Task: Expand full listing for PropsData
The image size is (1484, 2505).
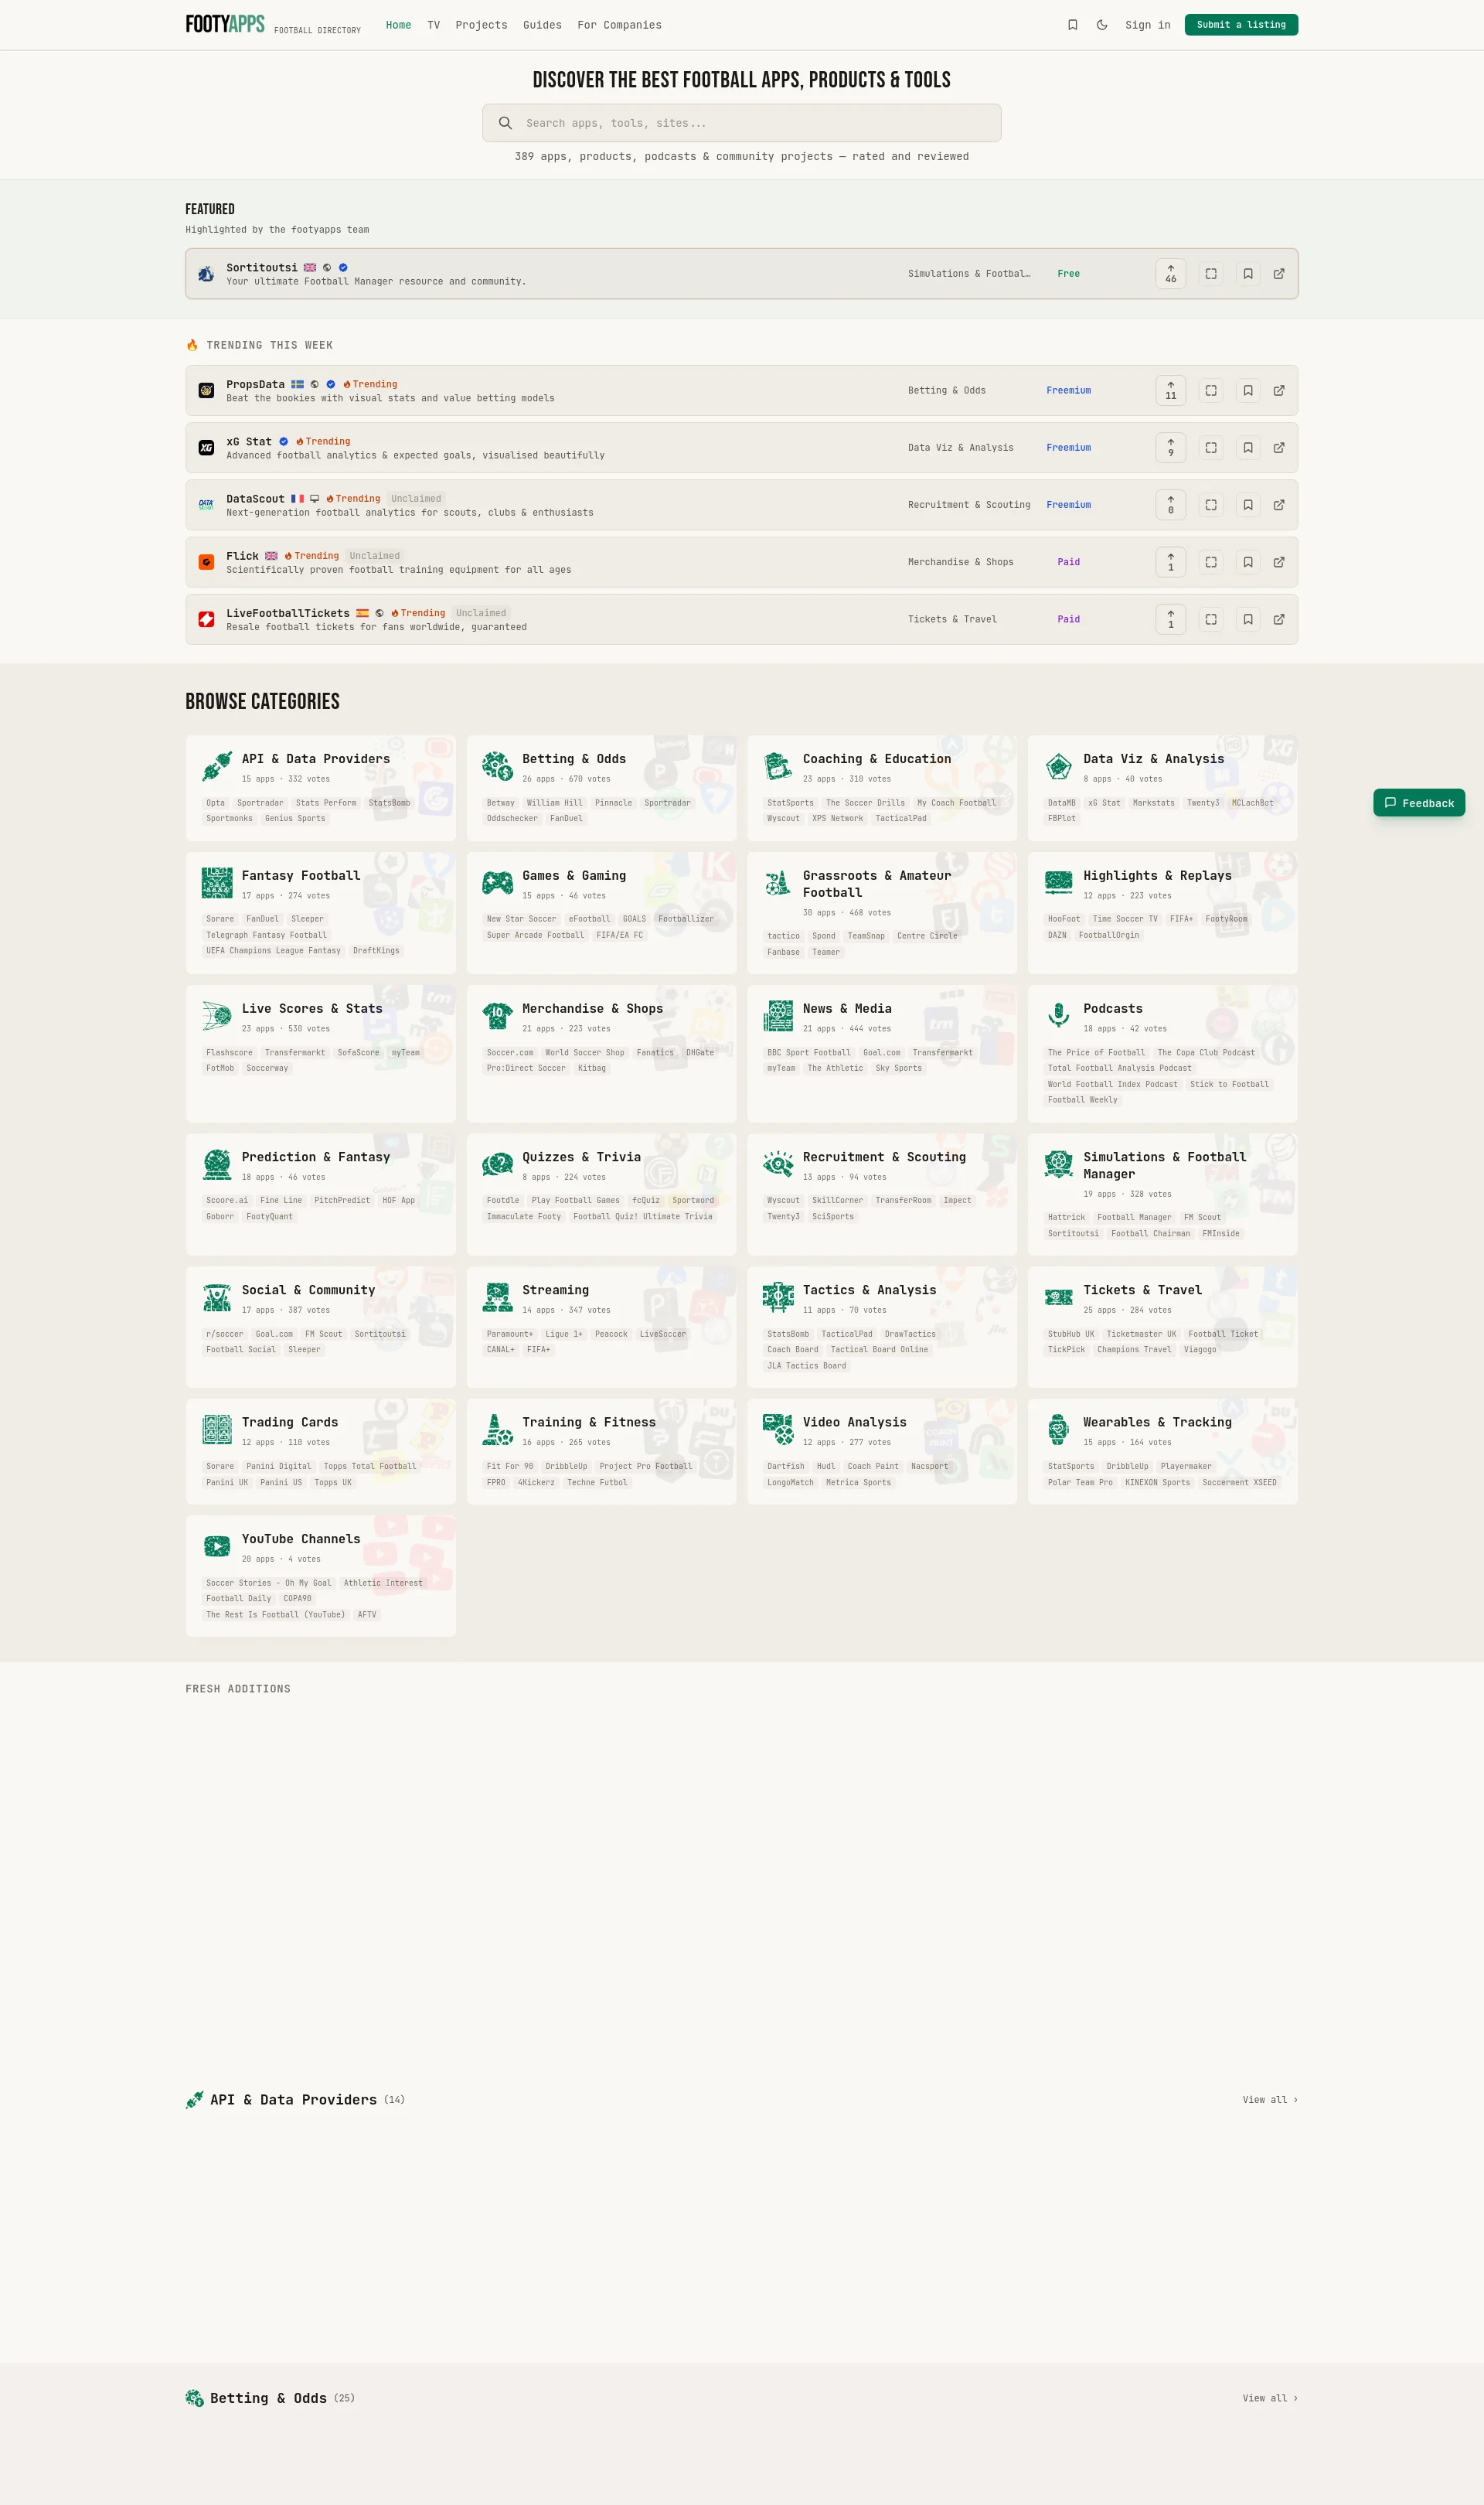Action: tap(1210, 390)
